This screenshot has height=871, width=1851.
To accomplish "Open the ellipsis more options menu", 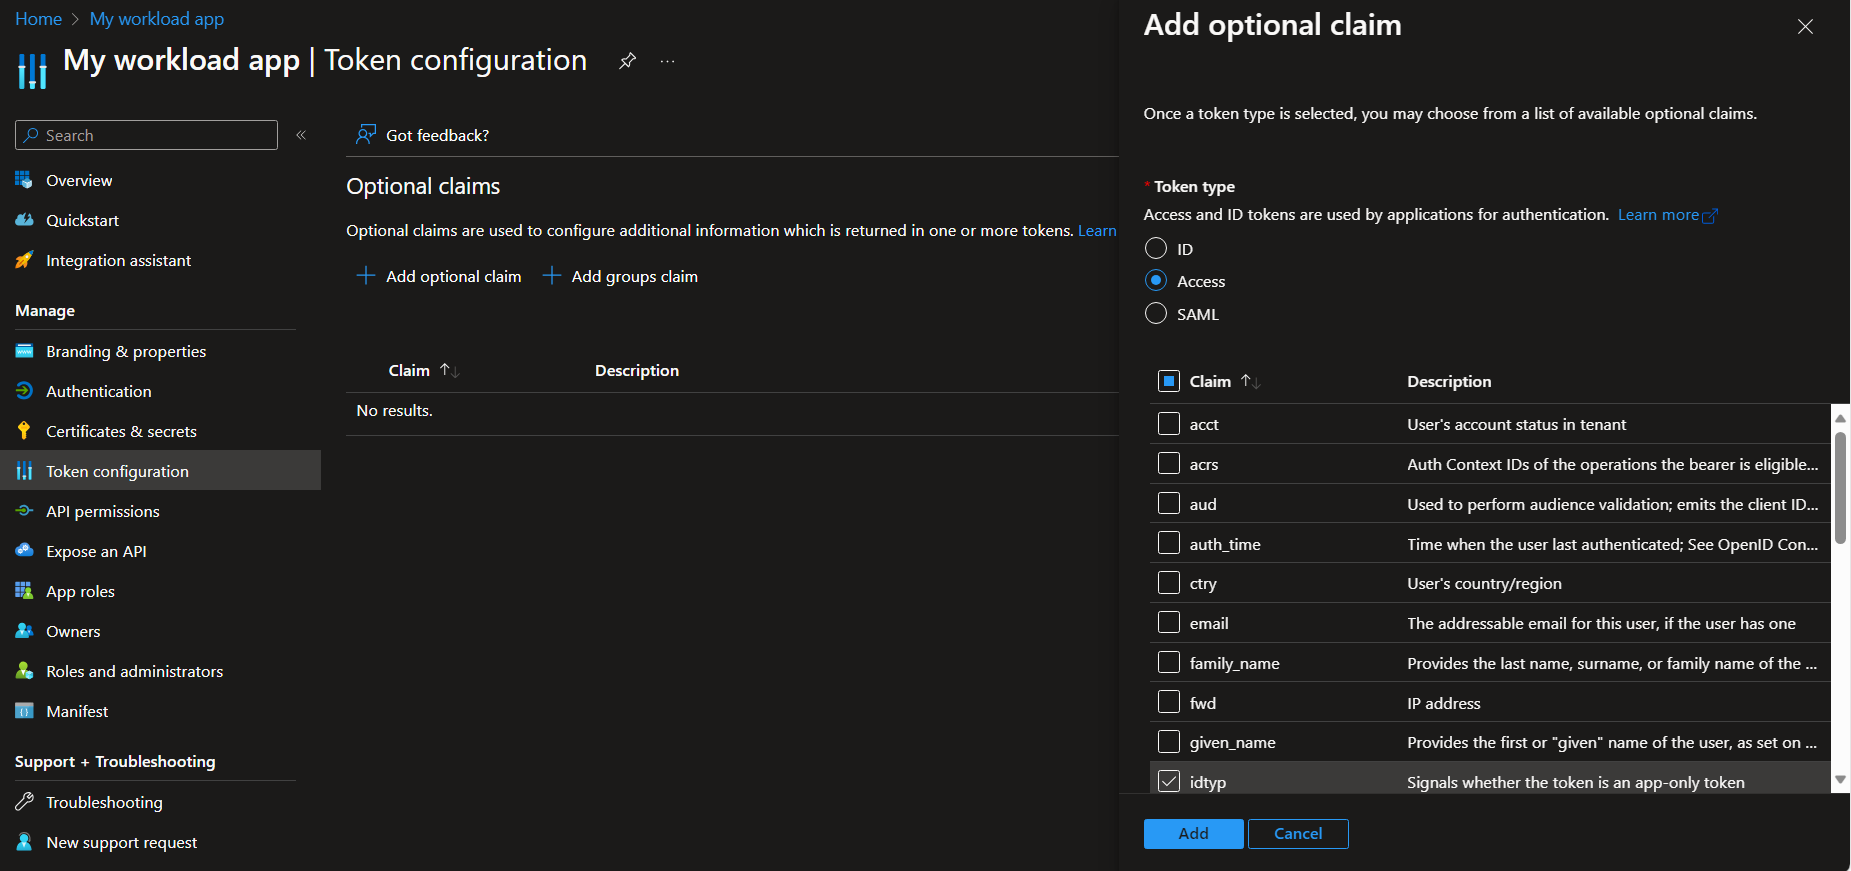I will [668, 61].
